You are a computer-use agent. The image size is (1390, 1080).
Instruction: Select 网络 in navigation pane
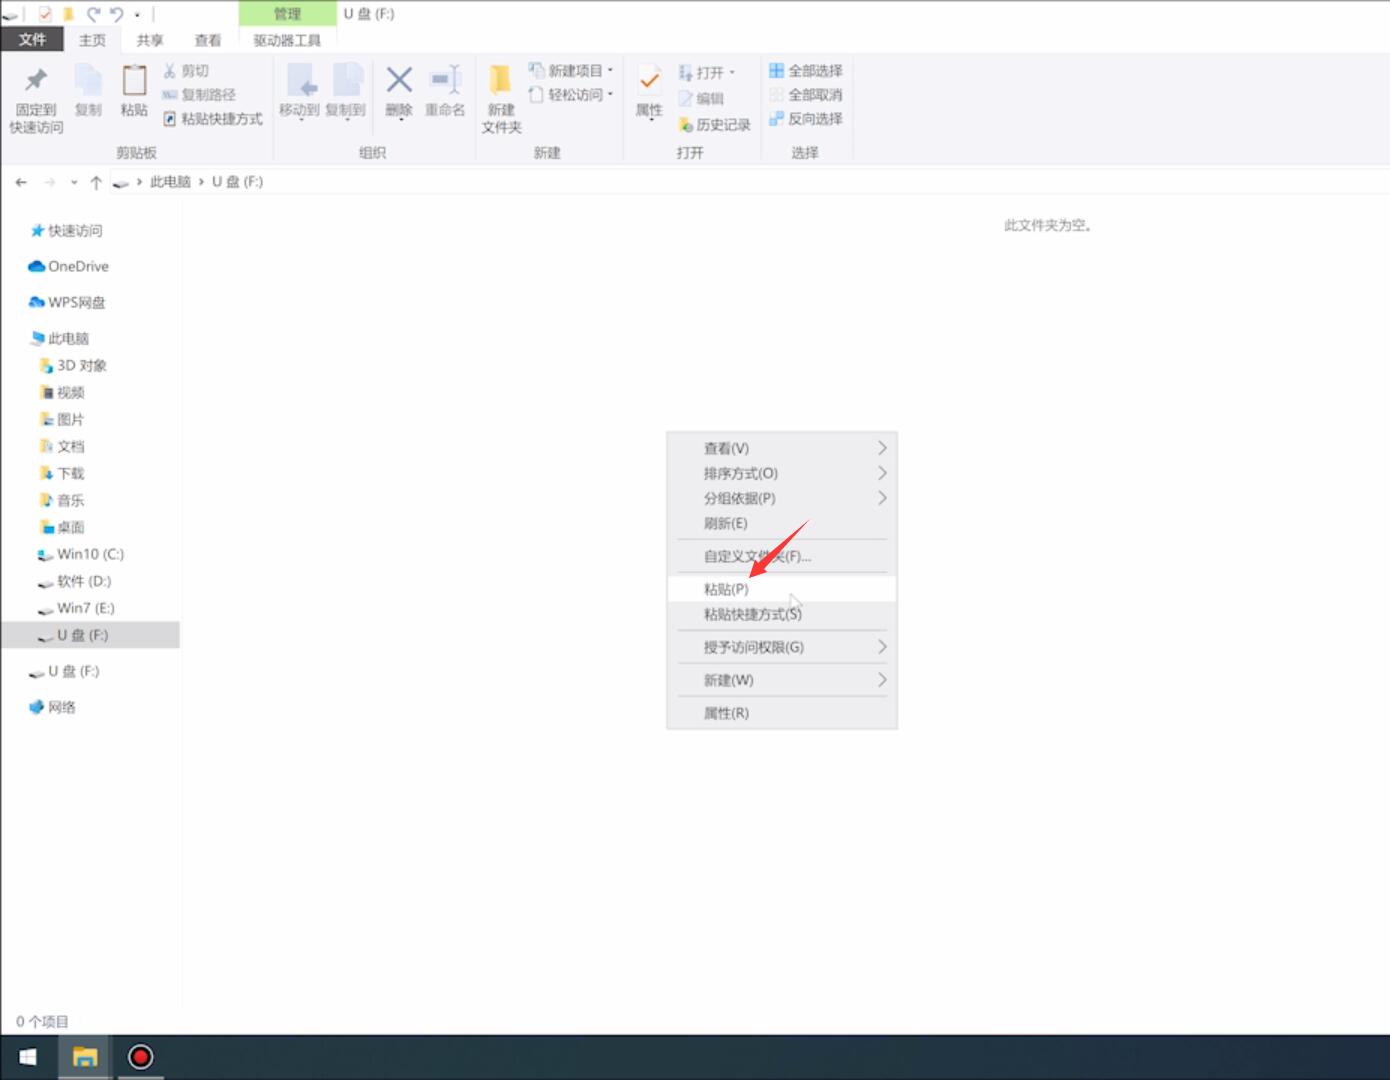point(61,708)
